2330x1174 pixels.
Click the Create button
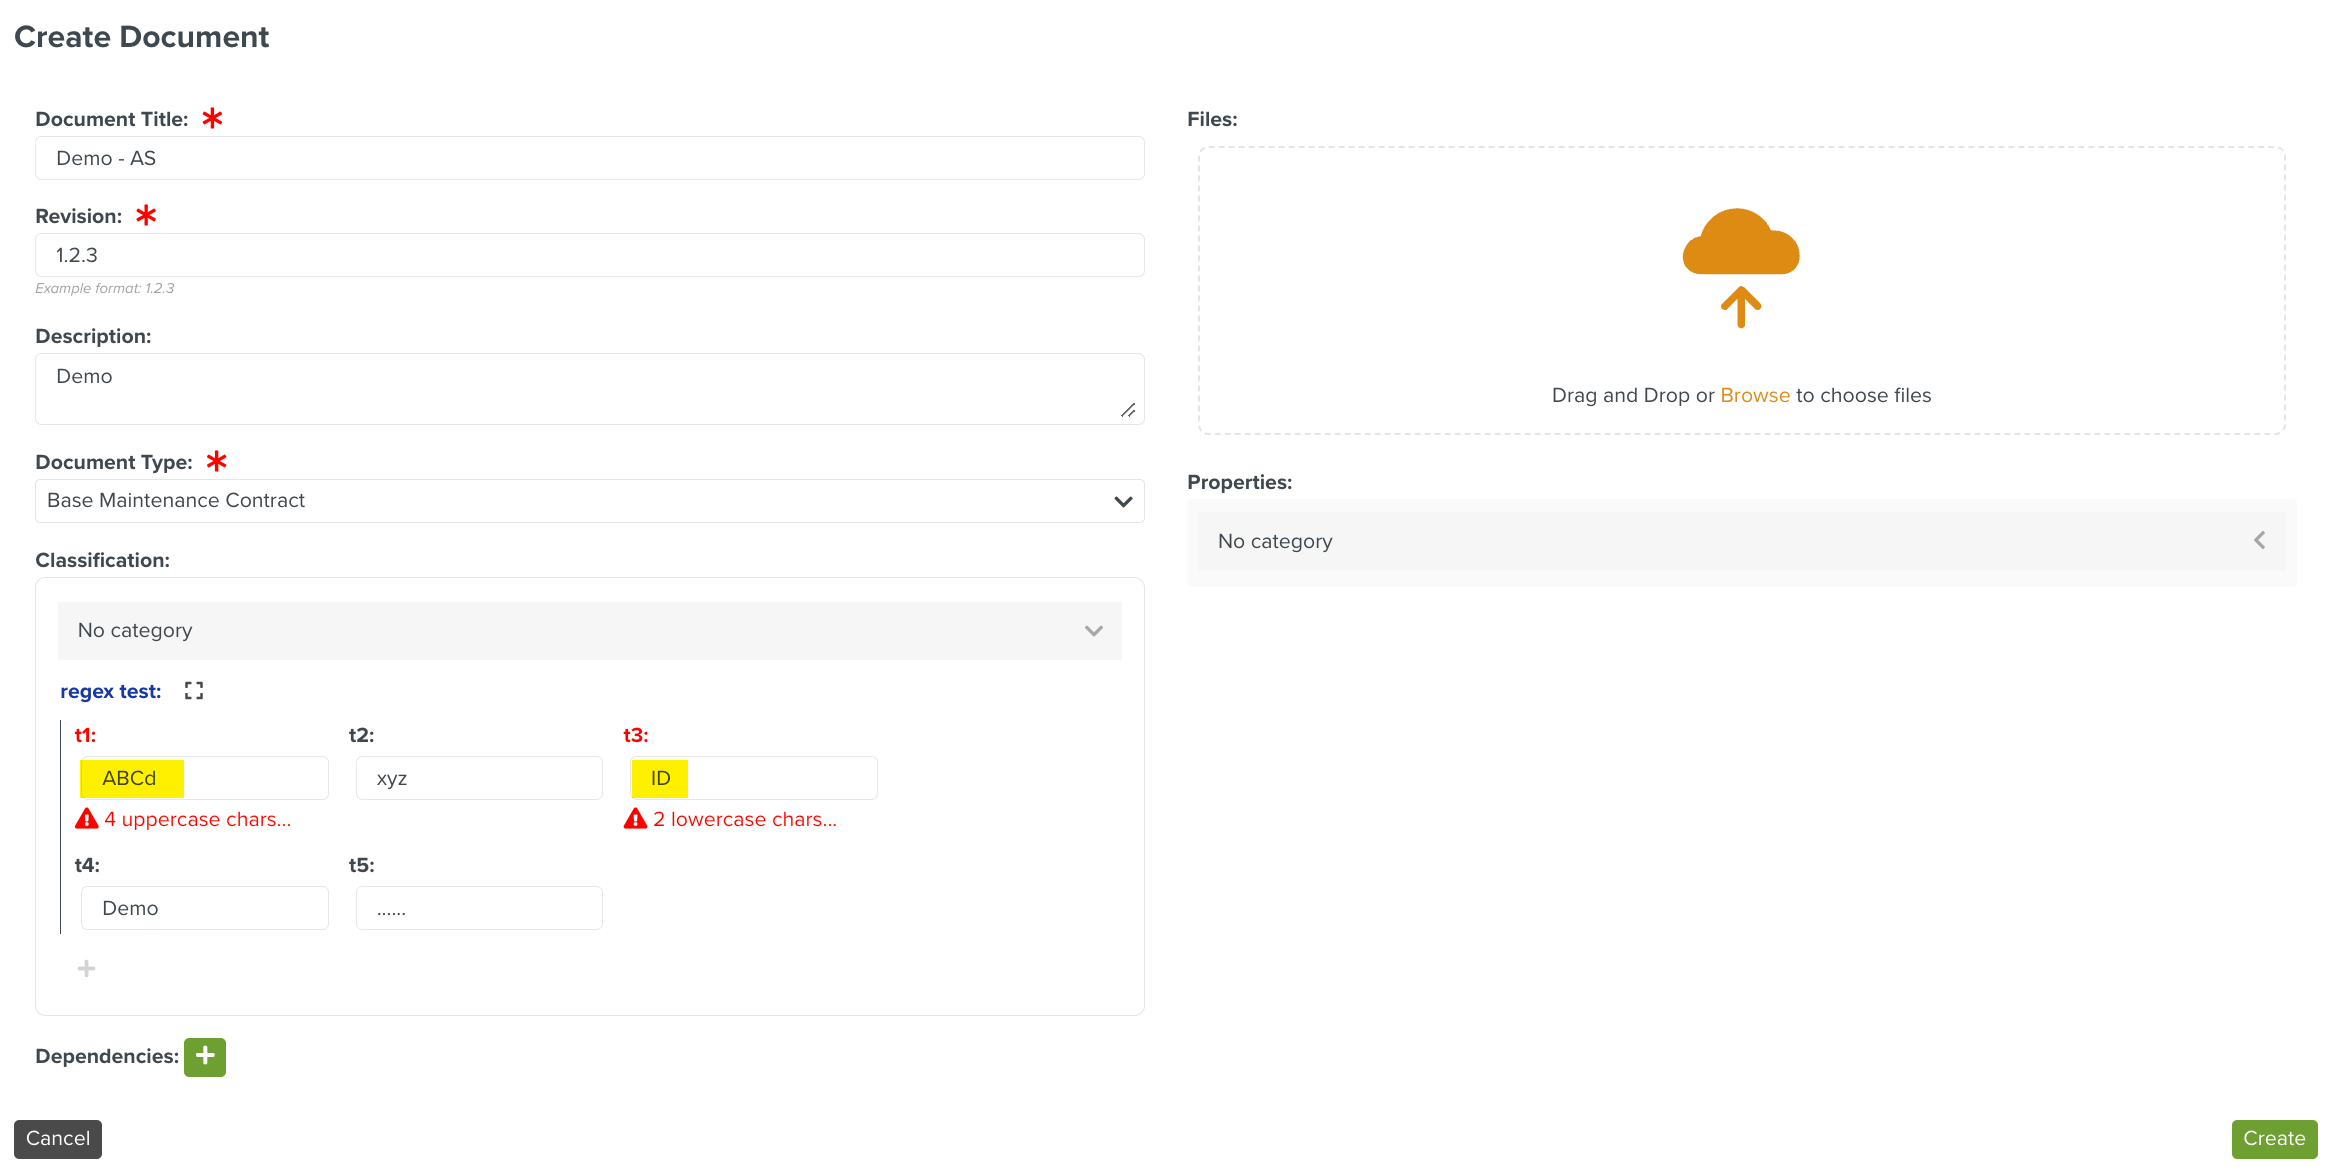point(2274,1139)
